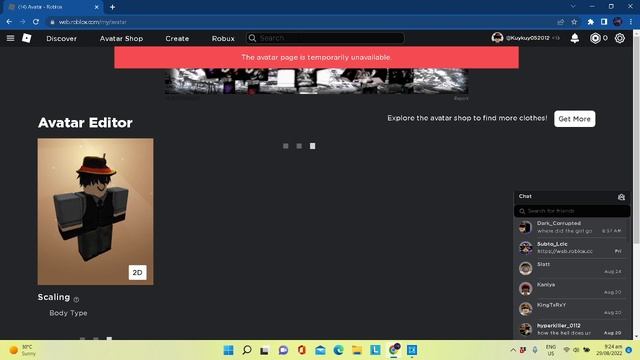Screen dimensions: 640x360
Task: Open the notifications bell
Action: tap(575, 38)
